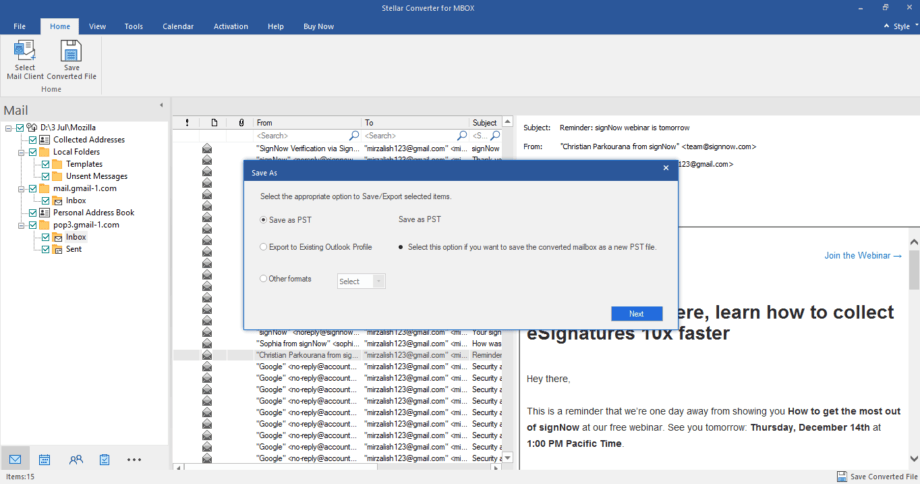The height and width of the screenshot is (484, 920).
Task: Collapse the D:\3 Jul\Mozilla root node
Action: 8,128
